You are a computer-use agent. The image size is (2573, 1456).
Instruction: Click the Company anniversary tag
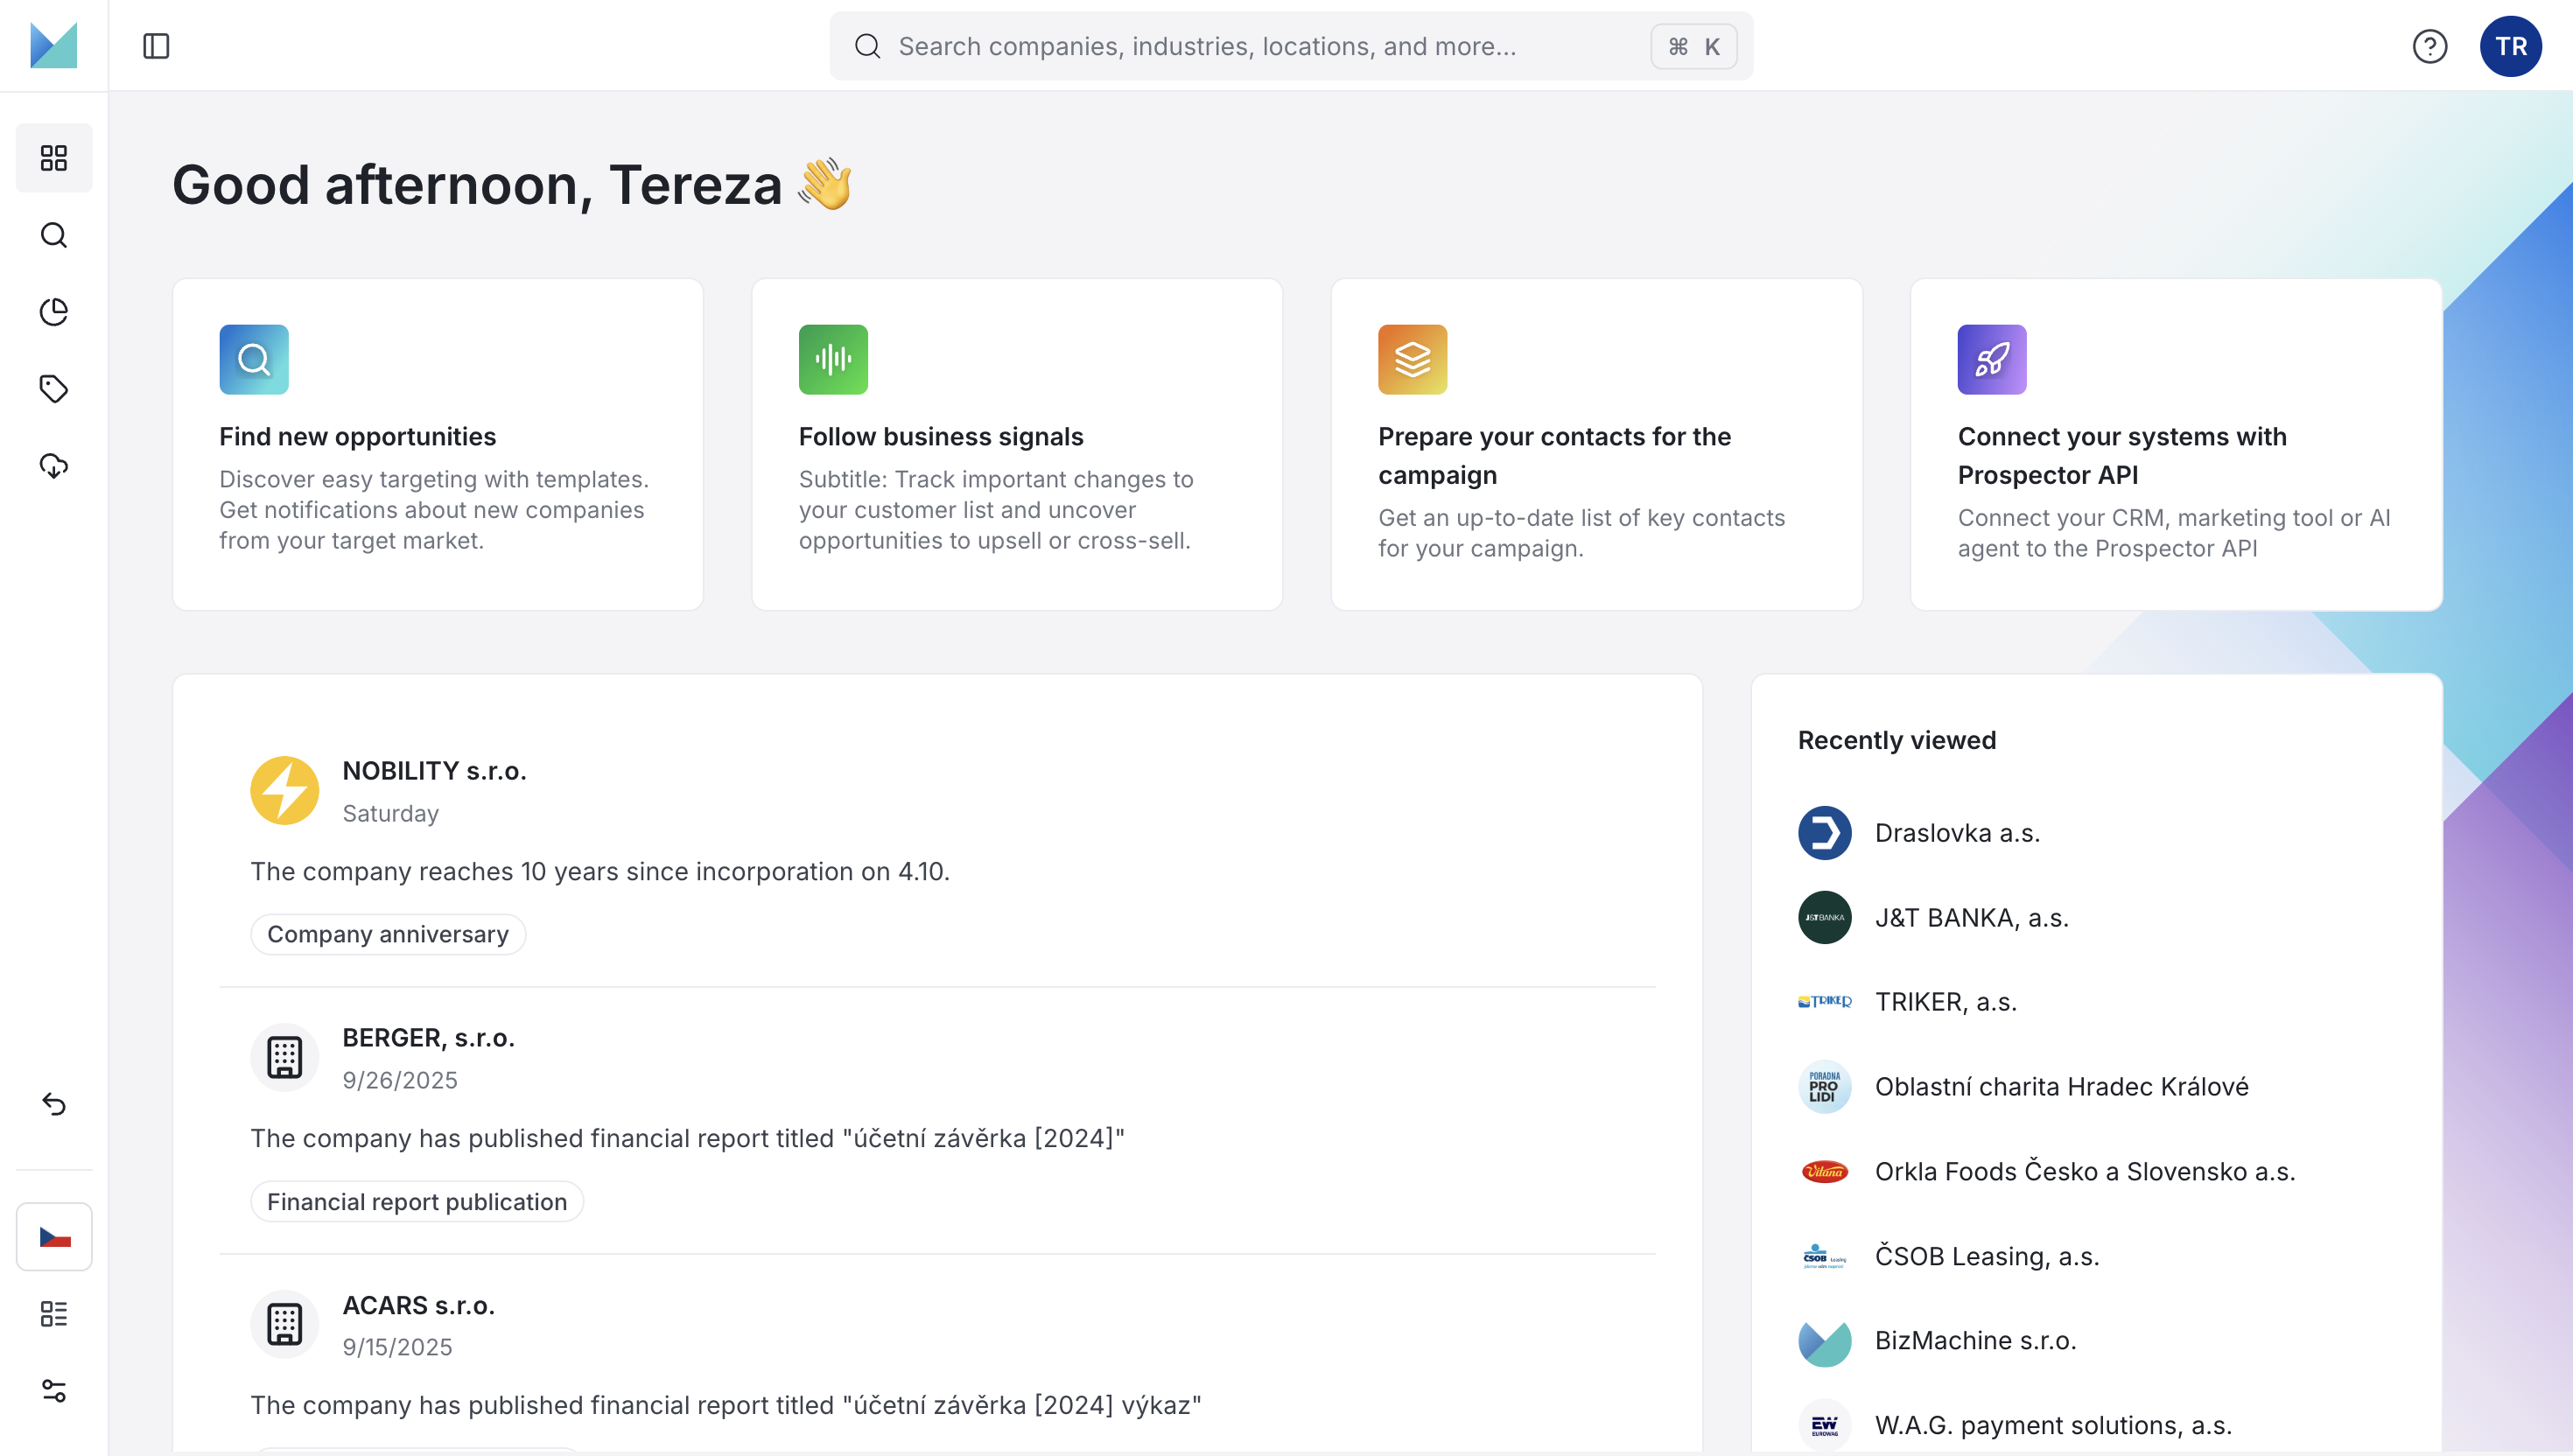coord(388,934)
